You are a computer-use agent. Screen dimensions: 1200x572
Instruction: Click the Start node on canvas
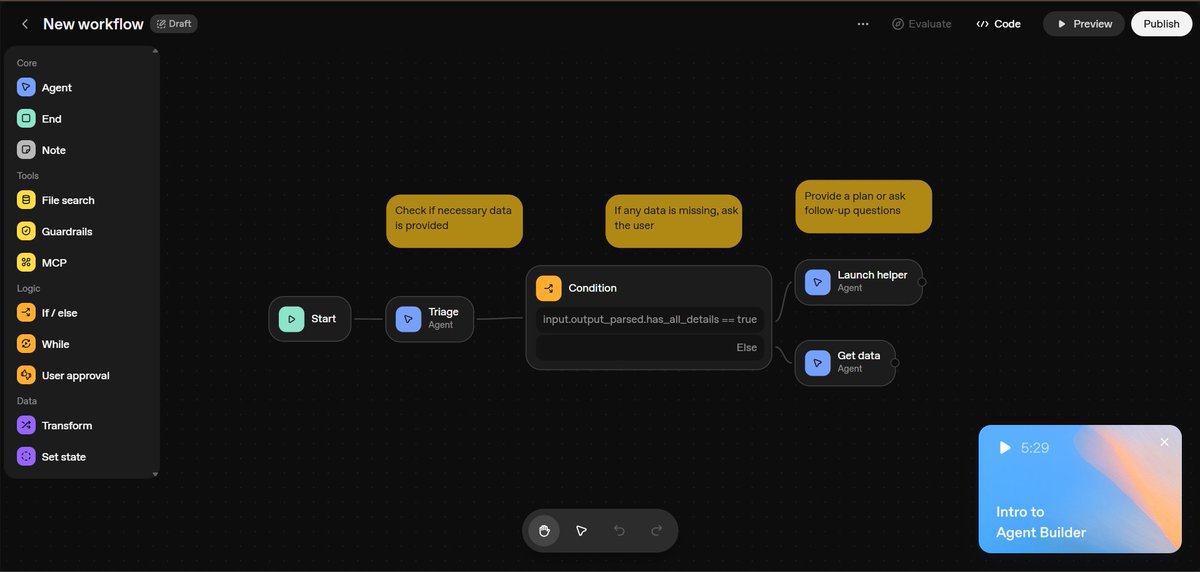310,319
